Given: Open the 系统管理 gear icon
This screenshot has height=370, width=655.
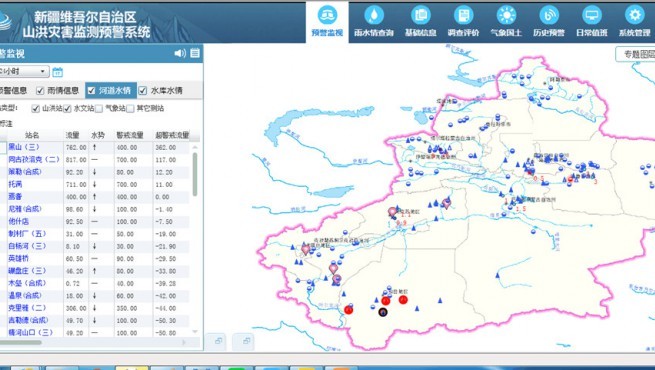Looking at the screenshot, I should pos(635,15).
